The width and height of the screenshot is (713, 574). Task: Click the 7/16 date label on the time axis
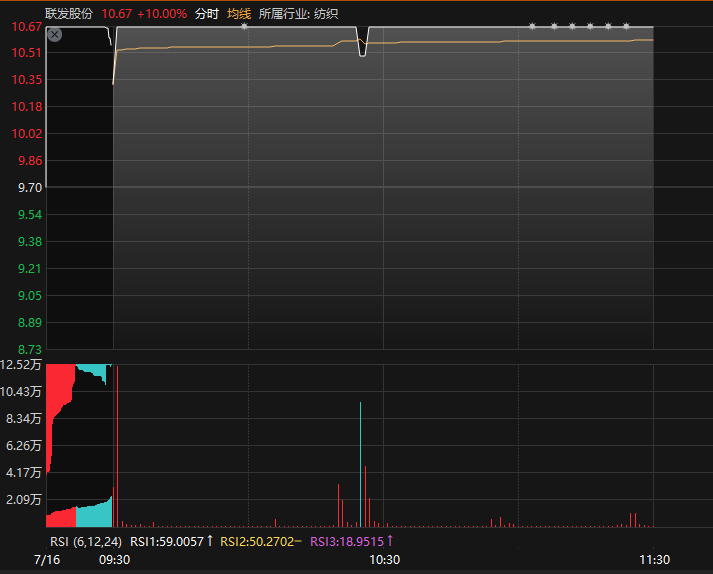[x=46, y=560]
